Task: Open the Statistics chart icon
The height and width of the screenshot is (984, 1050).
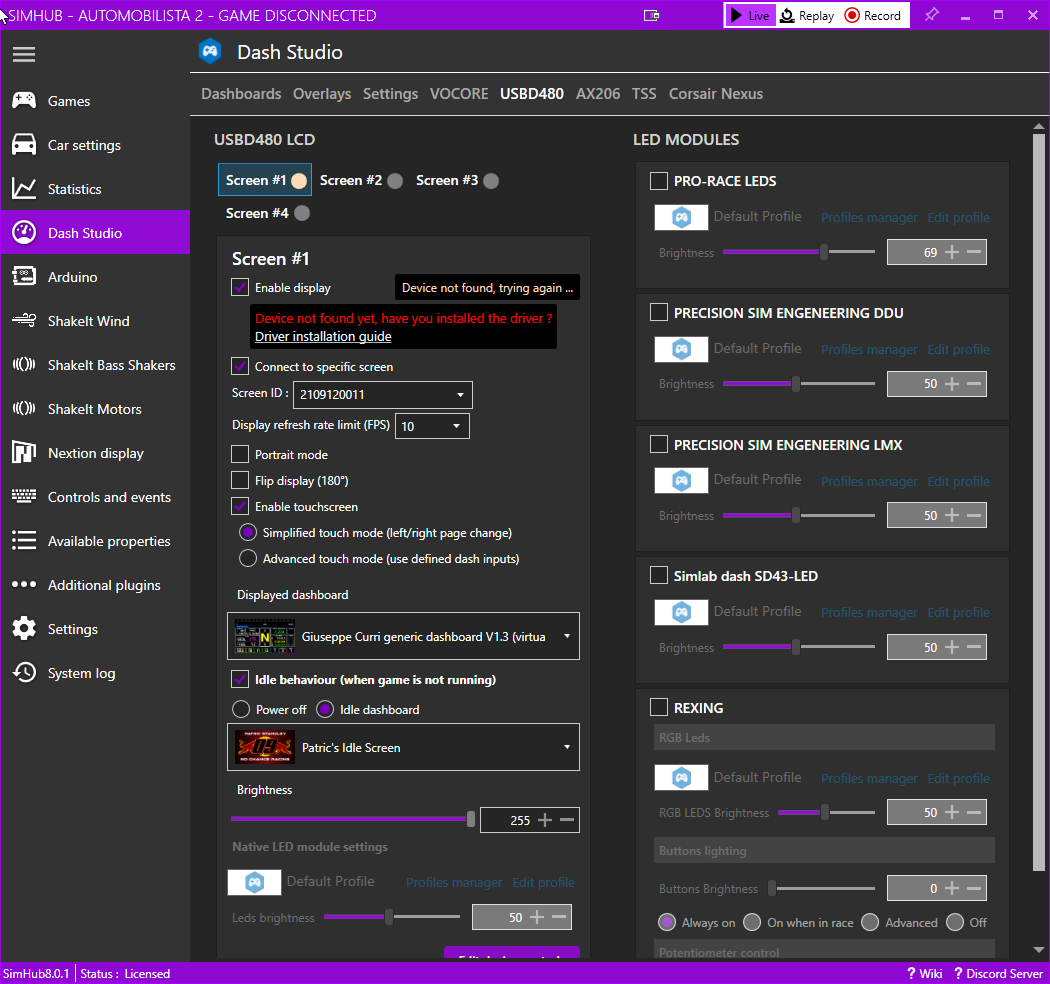Action: pos(24,189)
